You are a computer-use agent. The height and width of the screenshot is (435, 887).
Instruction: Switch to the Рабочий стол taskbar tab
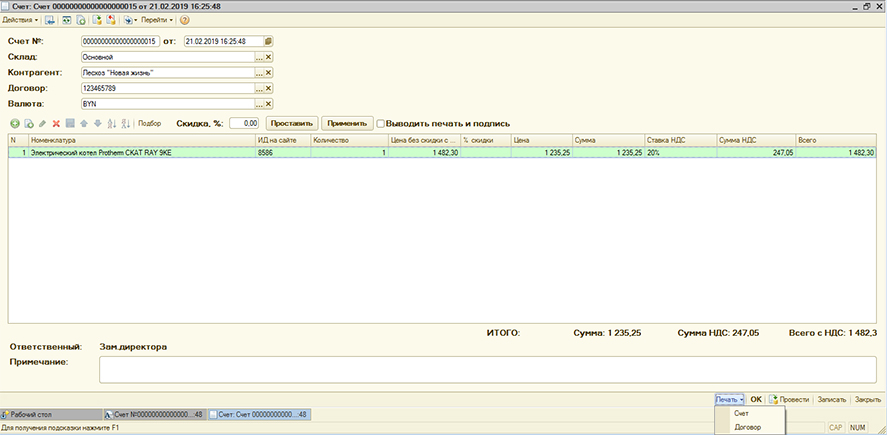[50, 414]
